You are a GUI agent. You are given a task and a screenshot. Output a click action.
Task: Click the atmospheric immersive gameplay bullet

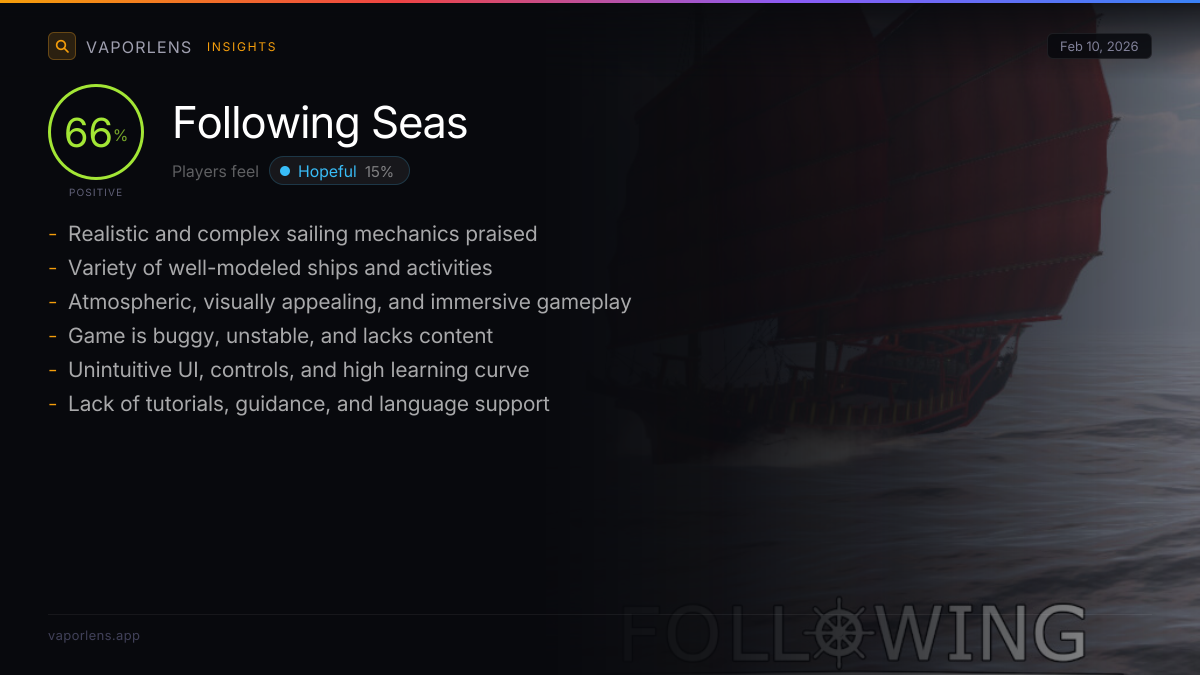[349, 302]
